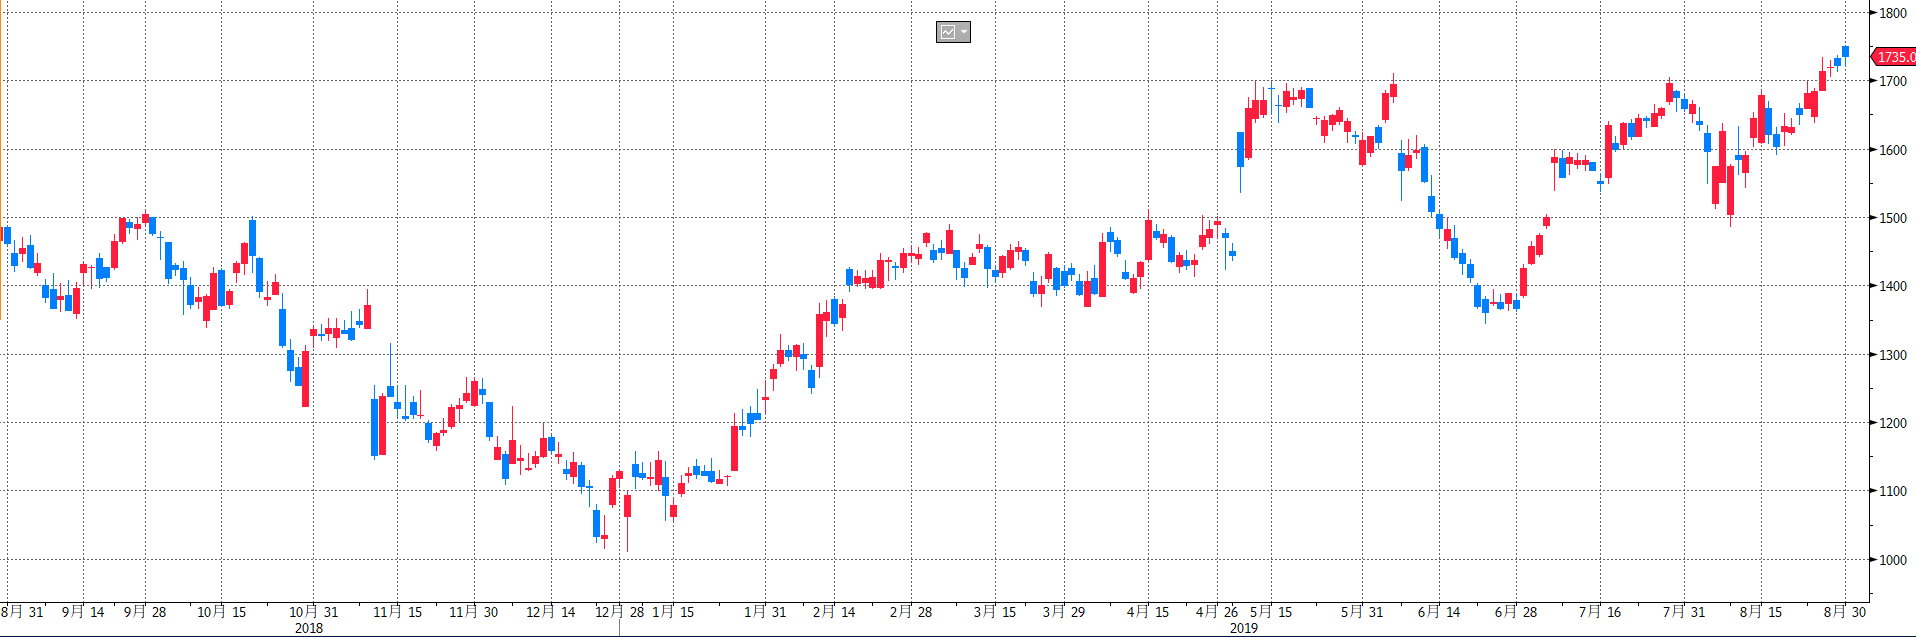Click the 1800 price axis label

1892,13
